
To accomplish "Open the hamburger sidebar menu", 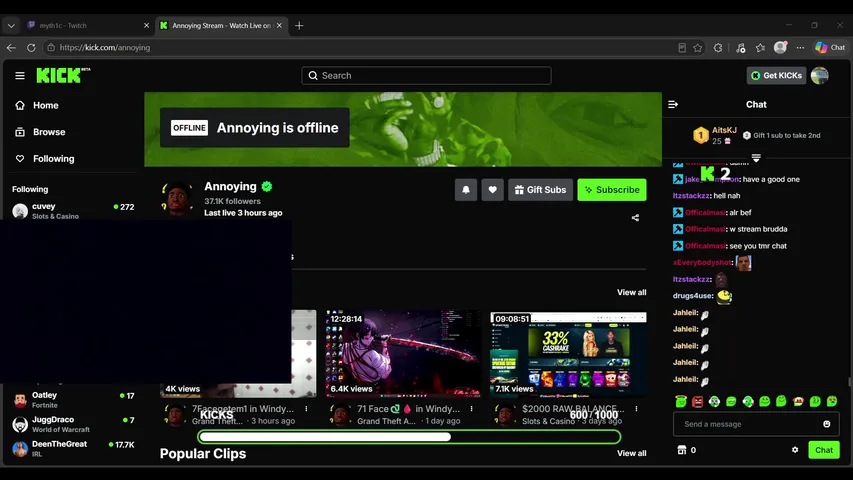I will click(x=20, y=76).
